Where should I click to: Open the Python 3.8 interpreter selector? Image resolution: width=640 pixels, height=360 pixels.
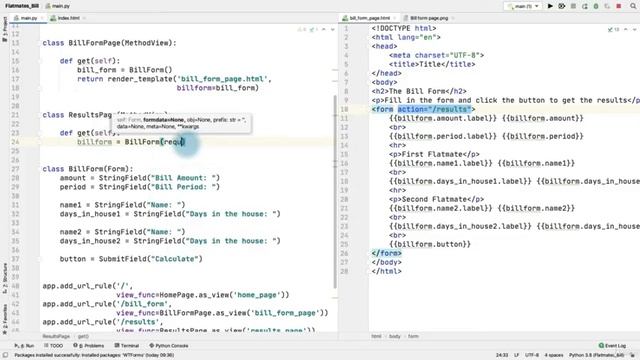click(x=596, y=355)
